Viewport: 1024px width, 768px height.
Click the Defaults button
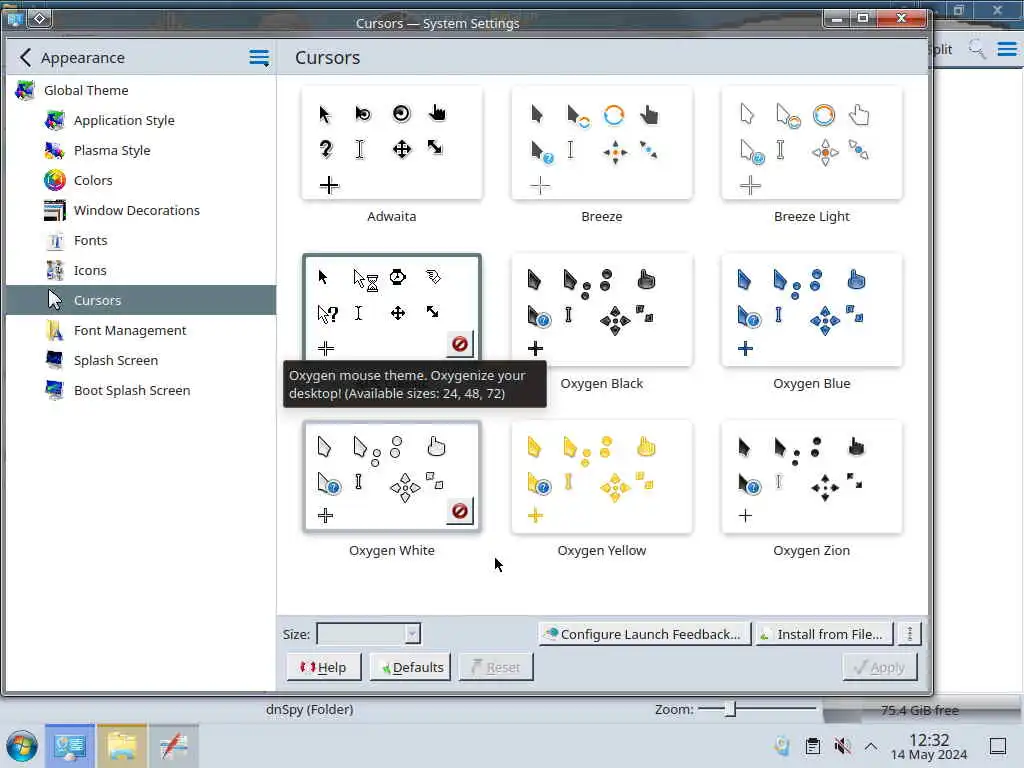(x=410, y=667)
